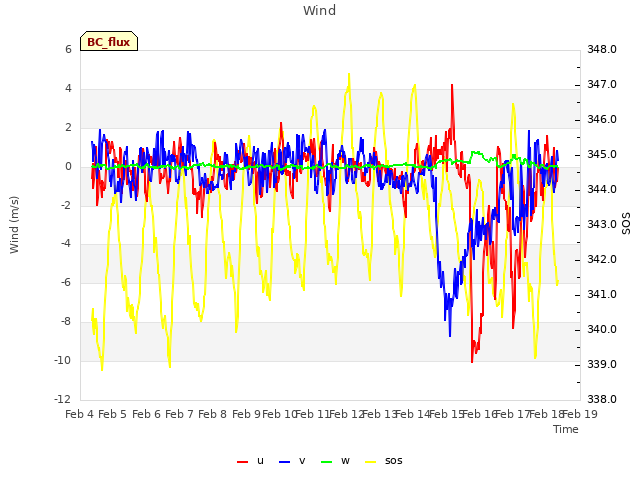Click the blue v legend swatch
This screenshot has width=640, height=480.
tap(284, 462)
